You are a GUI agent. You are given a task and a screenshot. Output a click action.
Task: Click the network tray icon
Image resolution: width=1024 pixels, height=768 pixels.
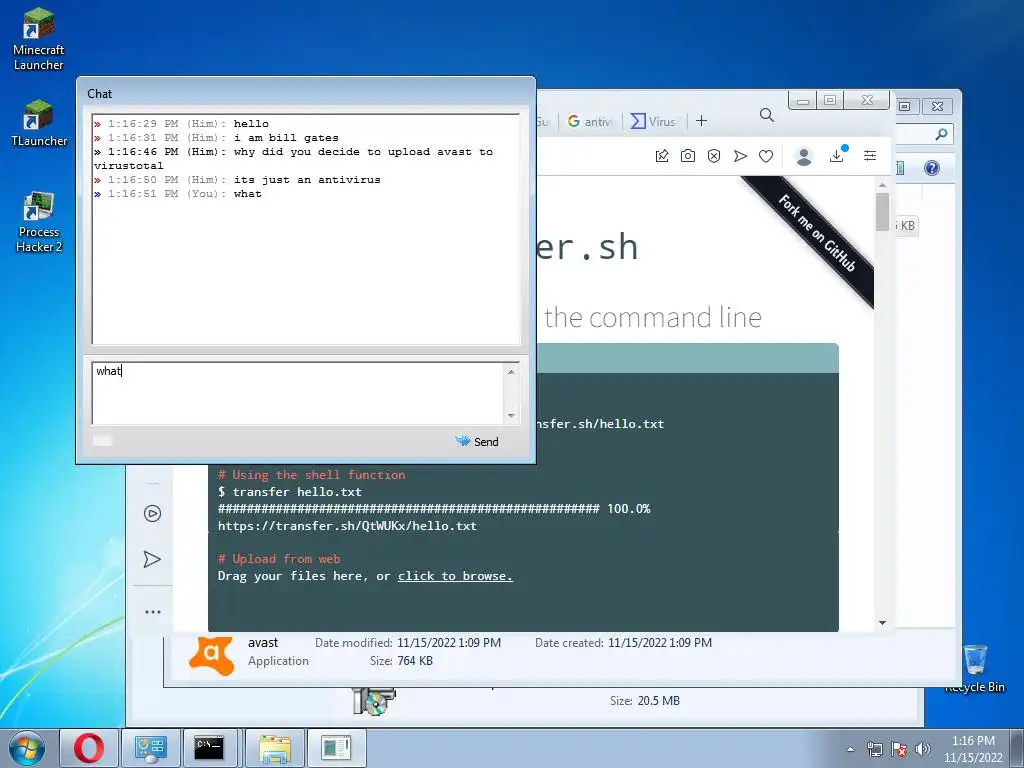pos(874,749)
